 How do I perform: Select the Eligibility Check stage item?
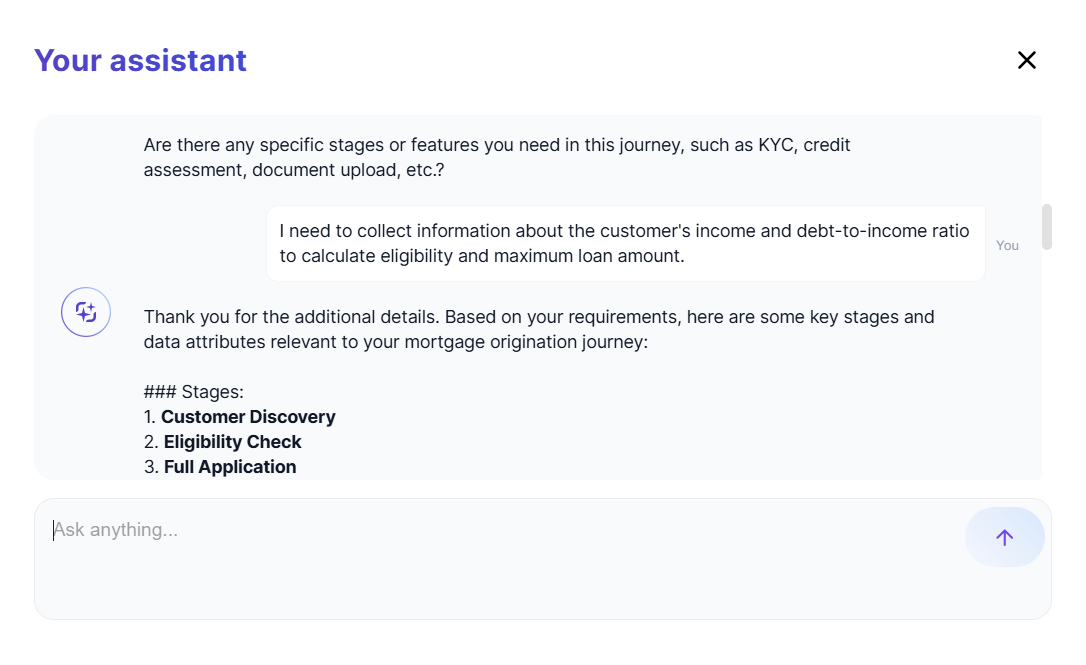[232, 442]
